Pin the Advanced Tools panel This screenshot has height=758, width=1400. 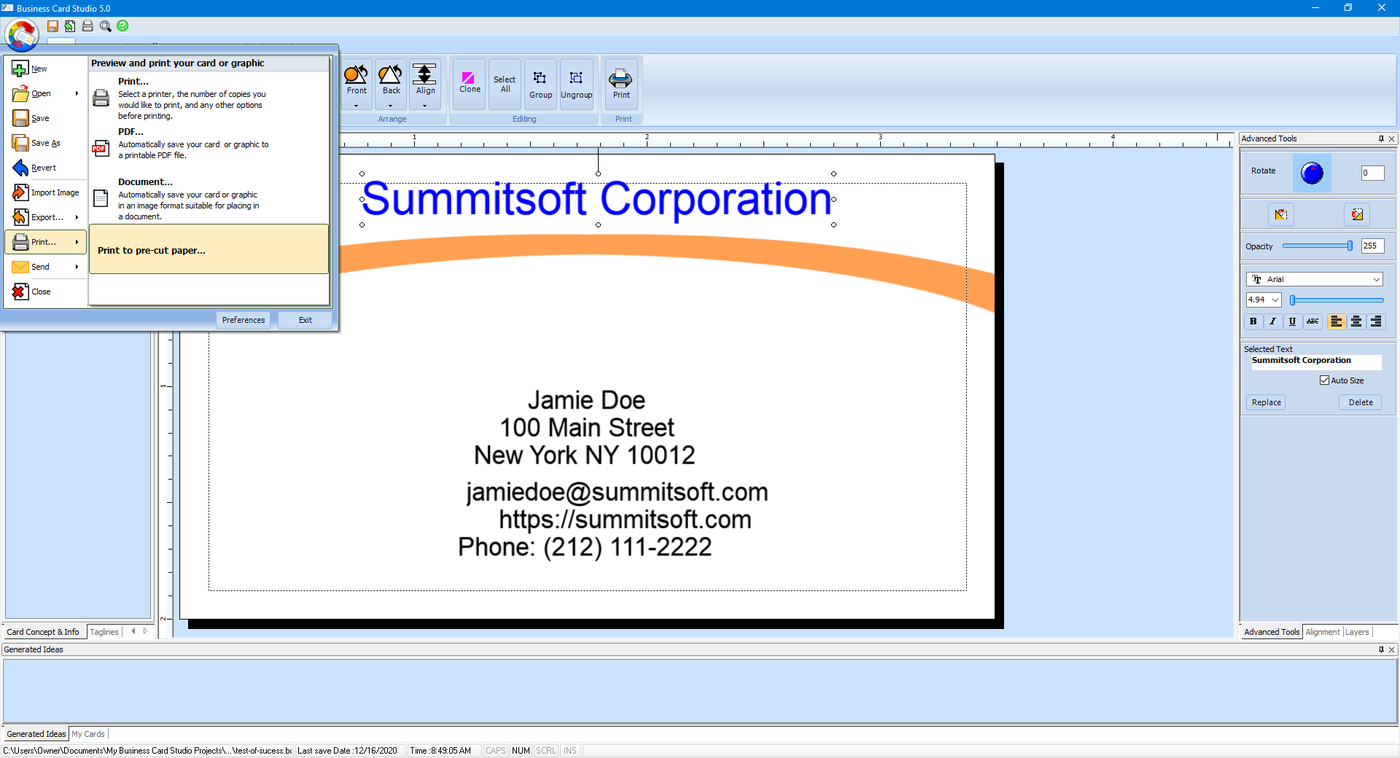(x=1381, y=139)
